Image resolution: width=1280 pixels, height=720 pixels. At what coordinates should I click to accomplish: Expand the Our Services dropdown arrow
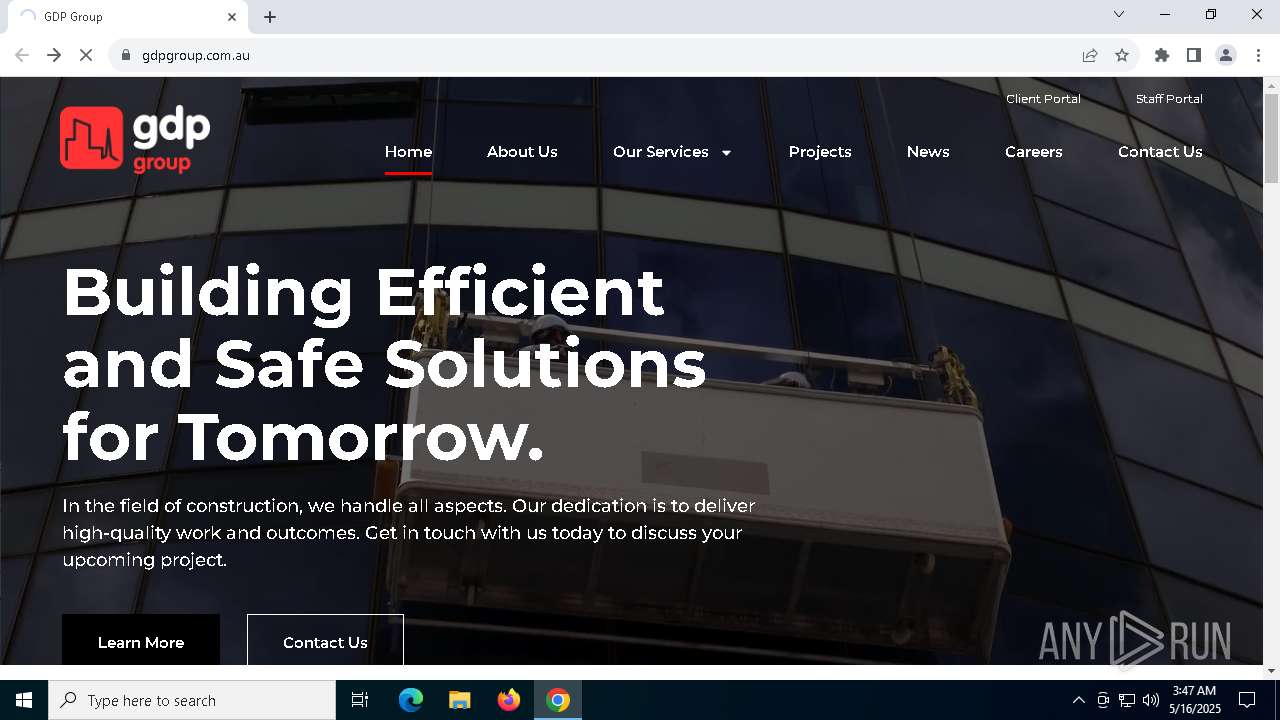[726, 153]
